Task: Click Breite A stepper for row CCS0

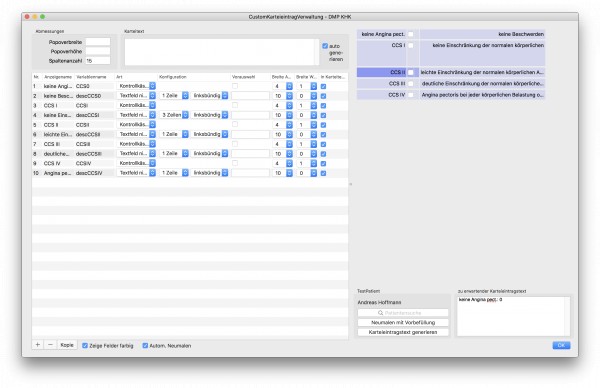Action: tap(289, 86)
